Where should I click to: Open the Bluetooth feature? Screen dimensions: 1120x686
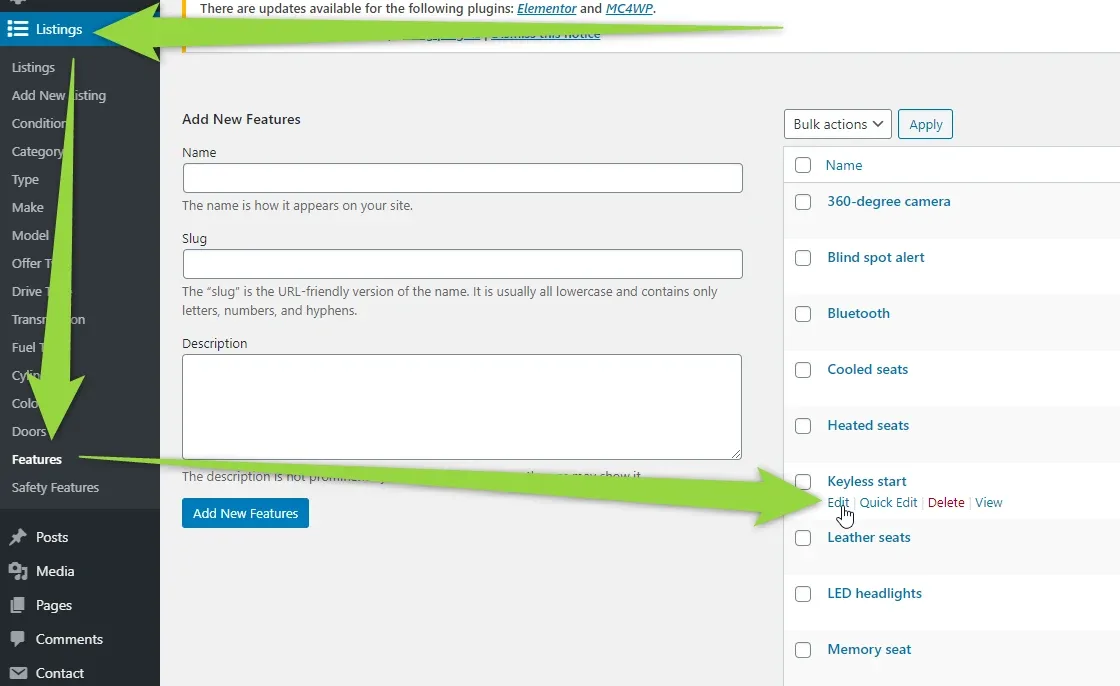(x=859, y=313)
